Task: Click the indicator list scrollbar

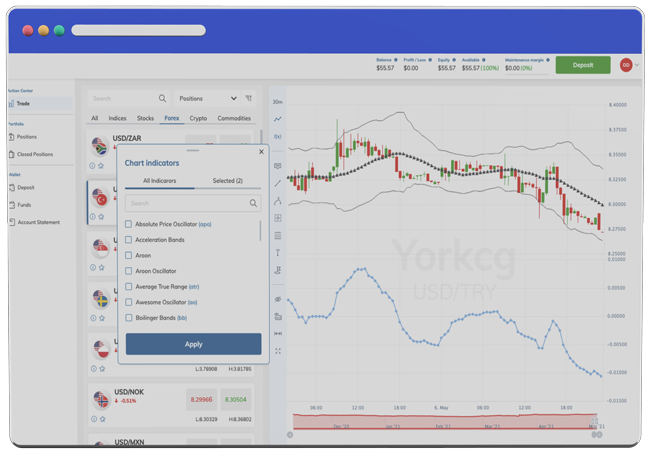Action: 260,230
